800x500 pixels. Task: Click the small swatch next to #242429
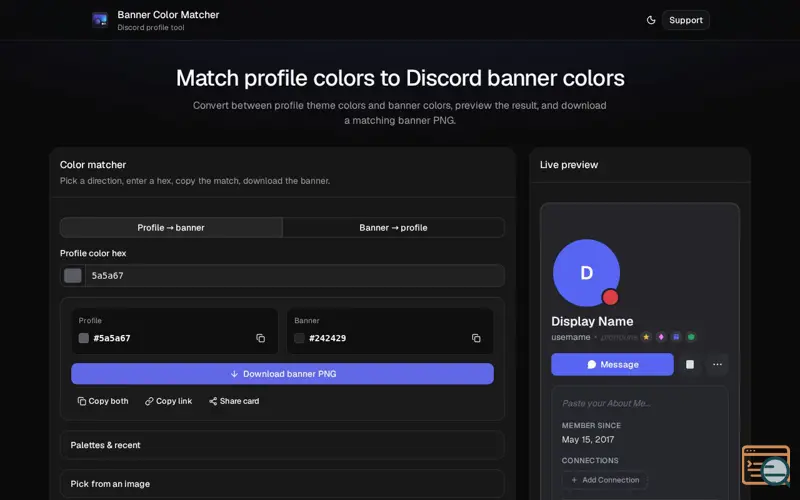(x=299, y=338)
